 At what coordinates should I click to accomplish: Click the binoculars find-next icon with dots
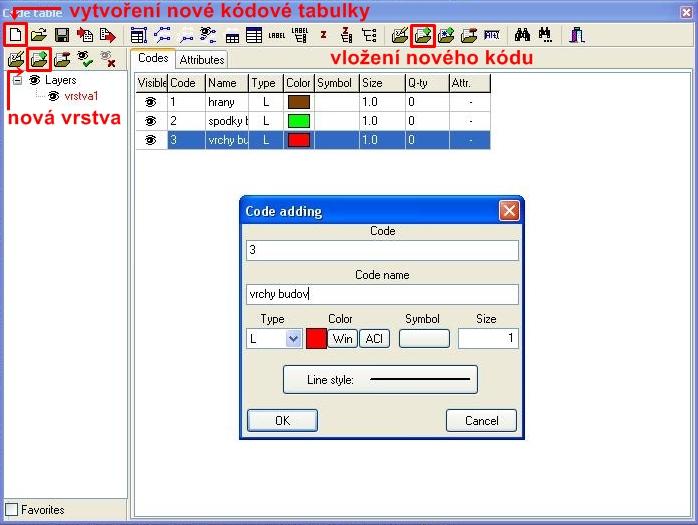[x=545, y=35]
